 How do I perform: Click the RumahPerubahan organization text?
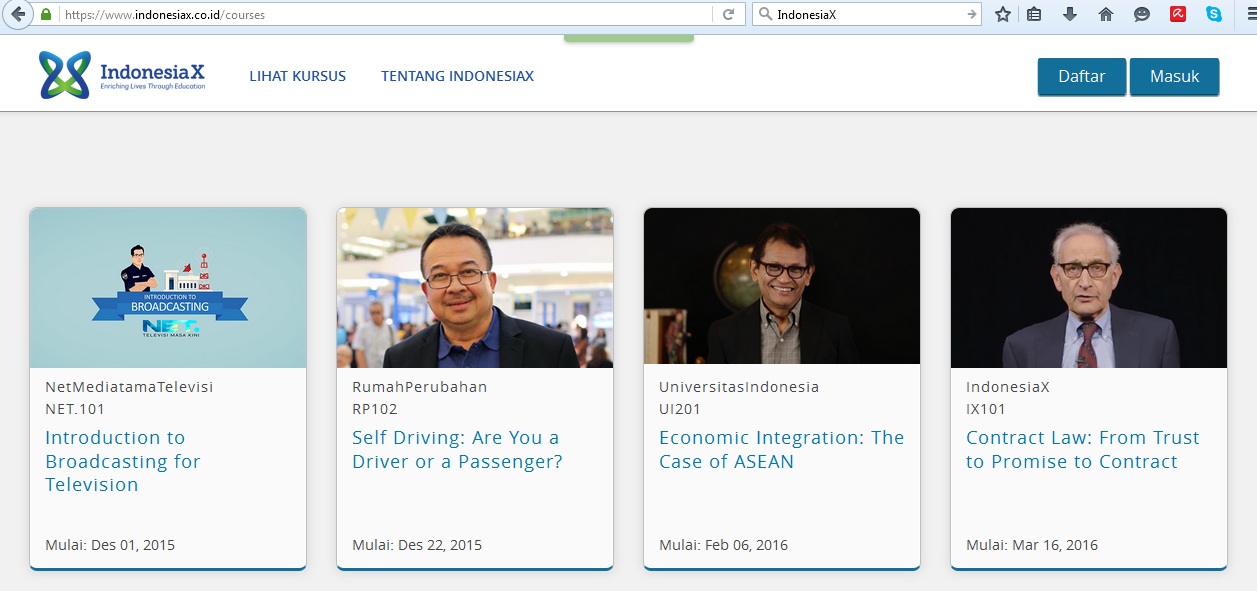[x=420, y=387]
